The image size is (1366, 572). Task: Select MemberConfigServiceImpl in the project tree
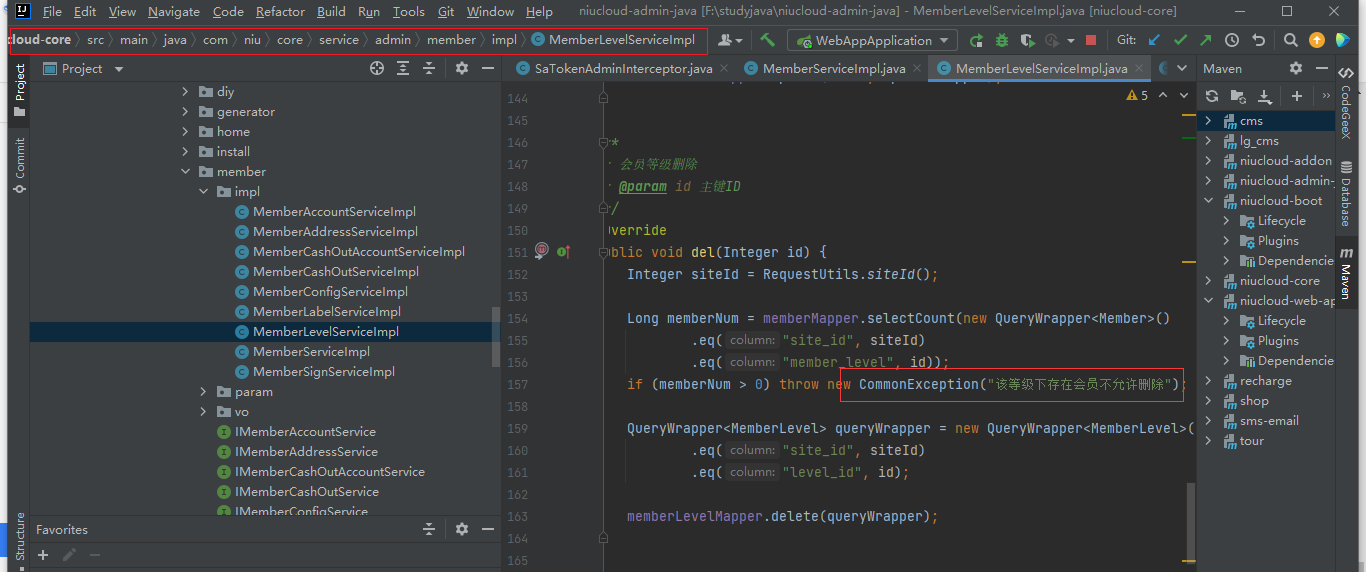(x=330, y=292)
